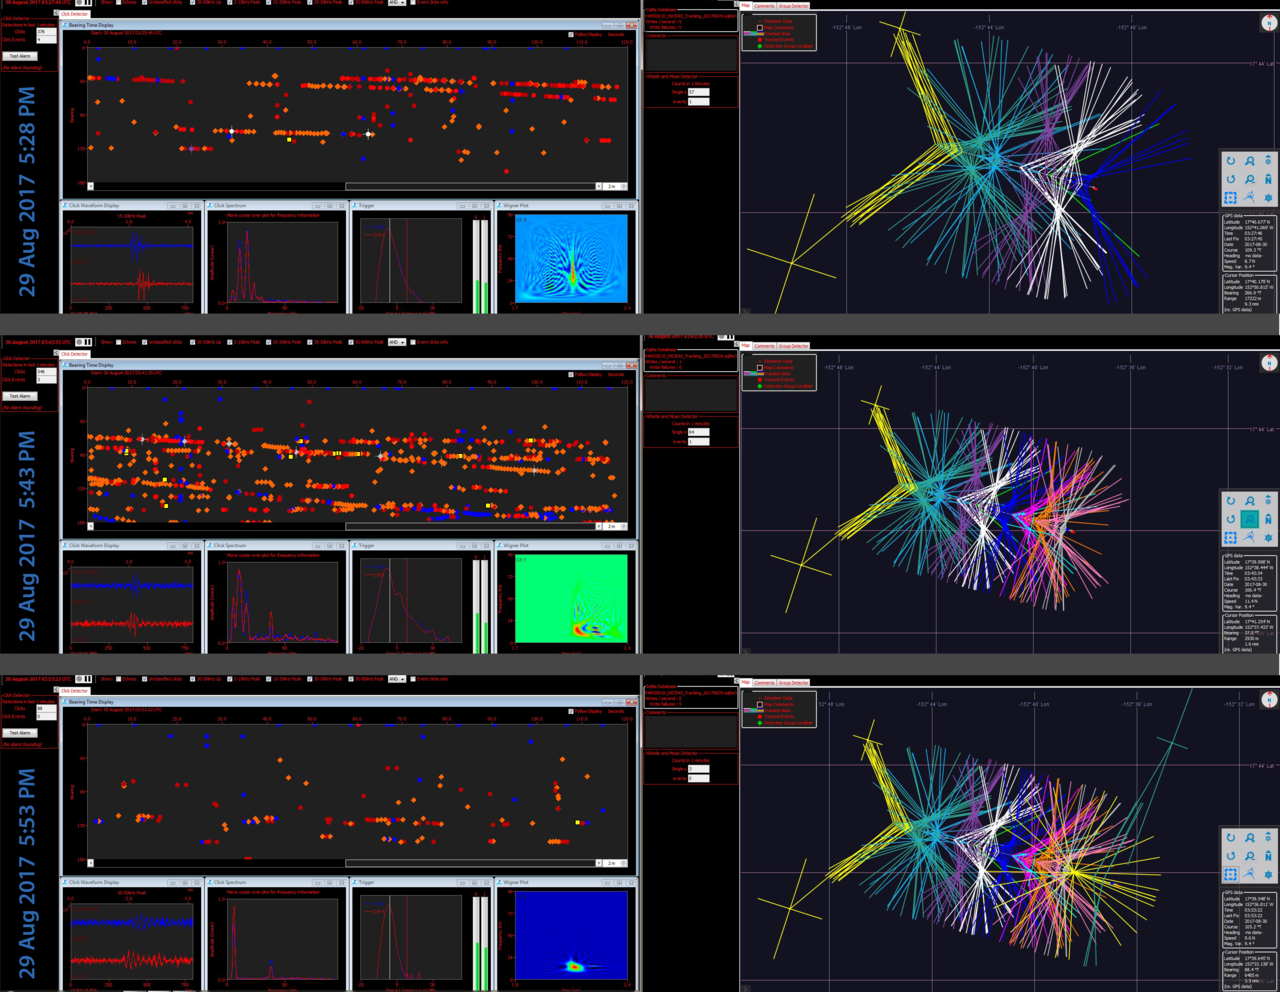Click the Clicks count field in 5:43 PM panel
Viewport: 1280px width, 992px height.
tap(46, 372)
